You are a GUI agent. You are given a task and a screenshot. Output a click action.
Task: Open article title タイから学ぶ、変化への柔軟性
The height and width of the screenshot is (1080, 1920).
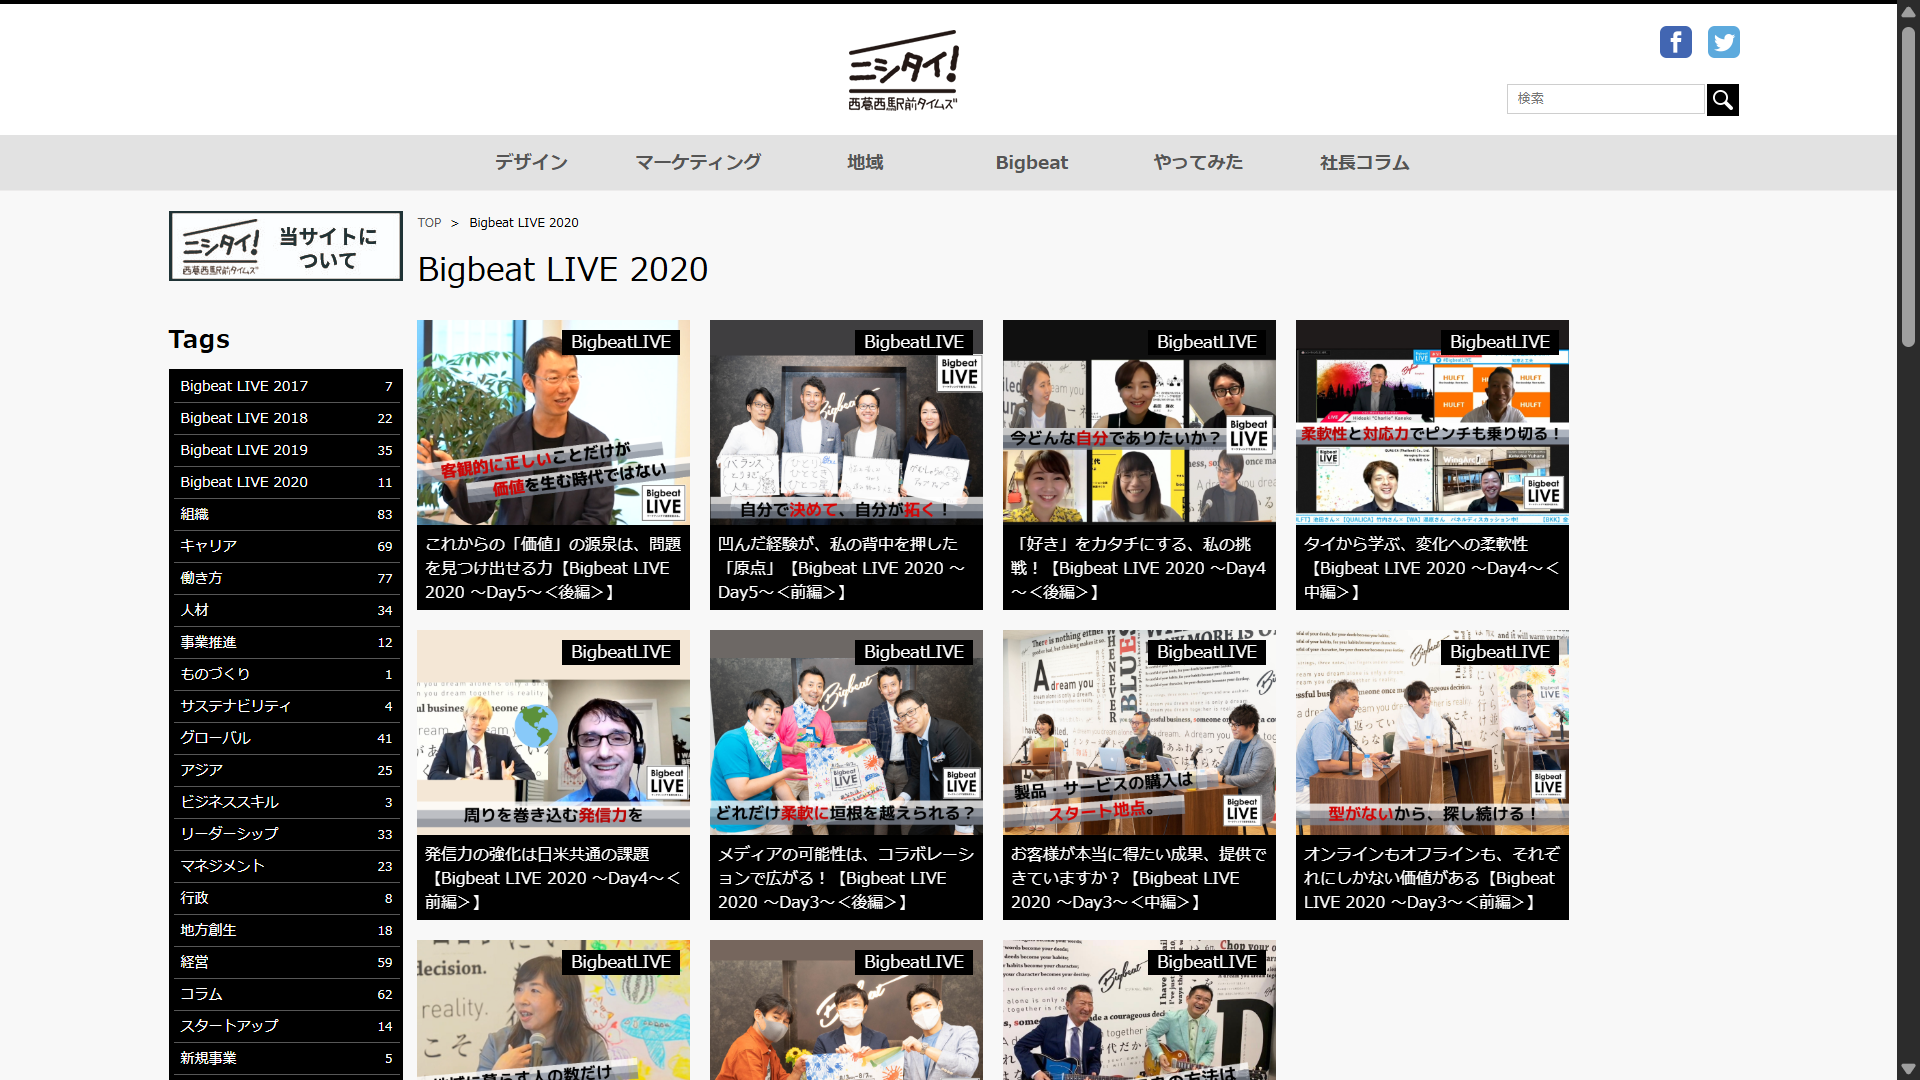click(x=1432, y=568)
